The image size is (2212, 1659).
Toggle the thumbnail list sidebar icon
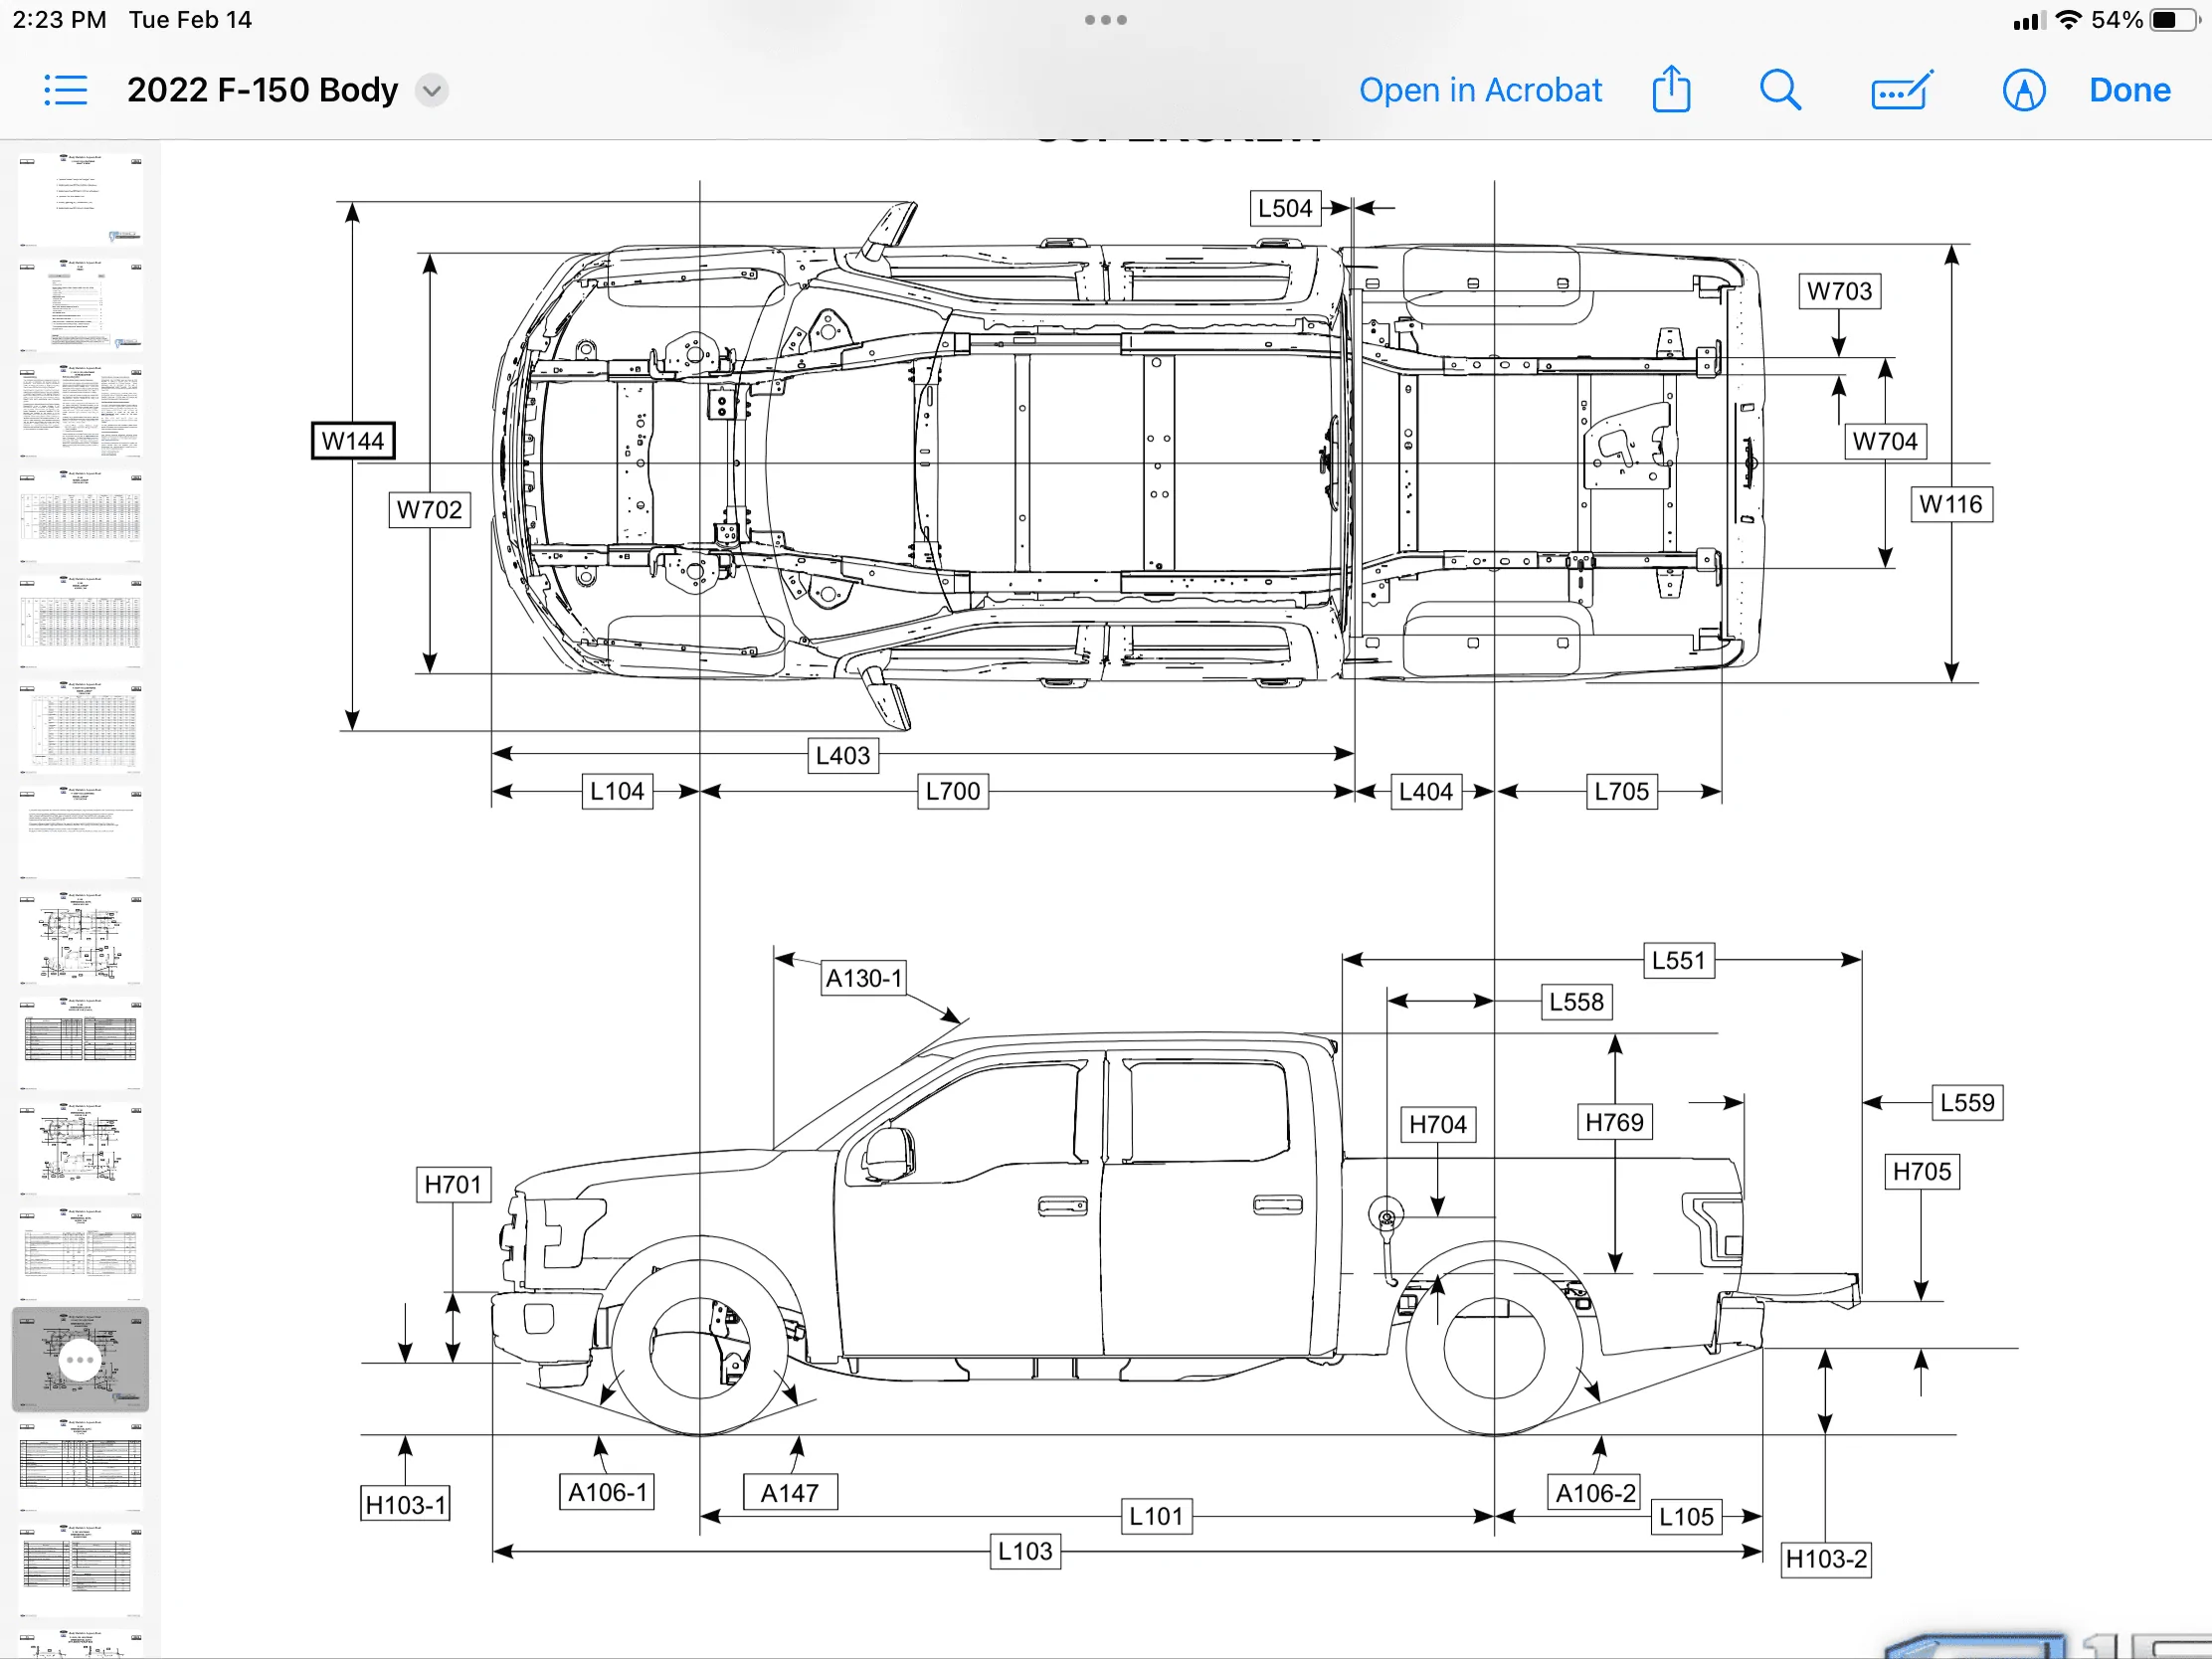click(x=66, y=90)
